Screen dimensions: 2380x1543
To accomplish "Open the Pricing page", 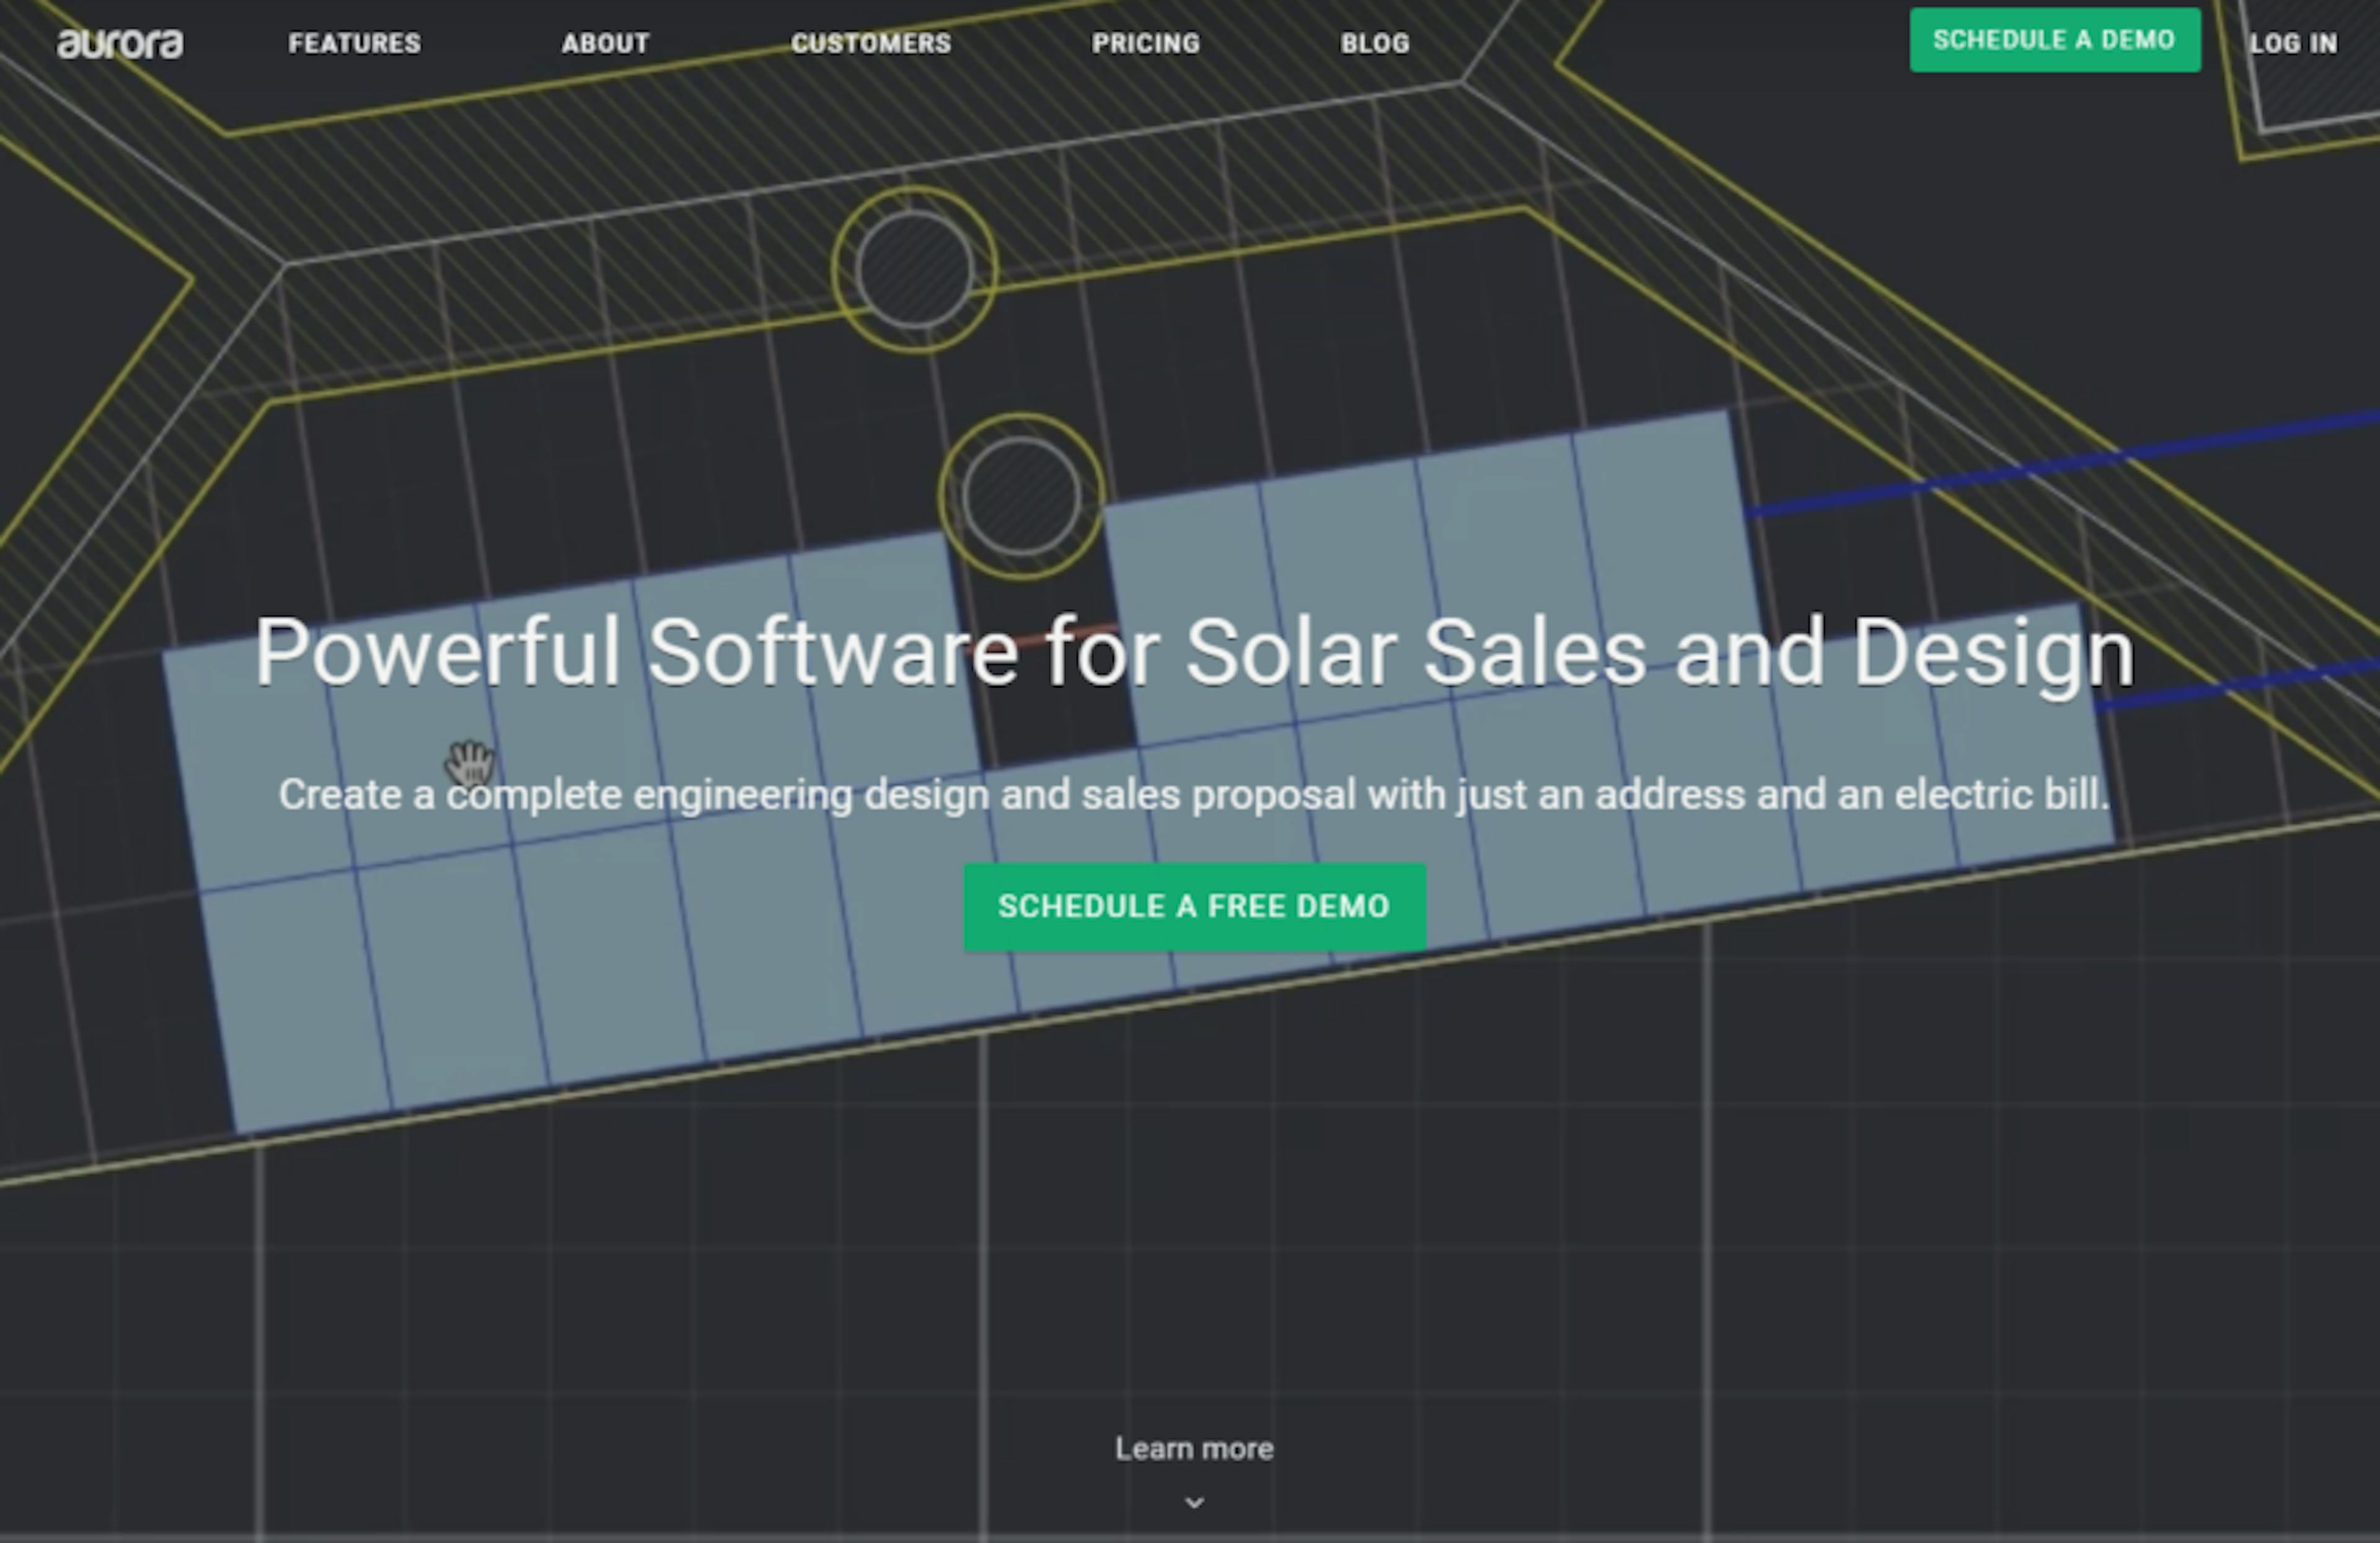I will coord(1146,43).
